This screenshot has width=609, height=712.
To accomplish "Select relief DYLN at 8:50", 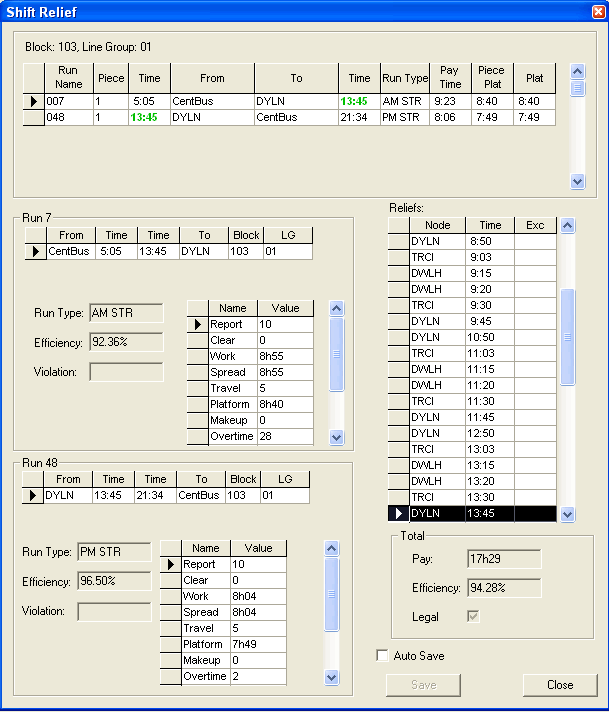I will tap(472, 241).
